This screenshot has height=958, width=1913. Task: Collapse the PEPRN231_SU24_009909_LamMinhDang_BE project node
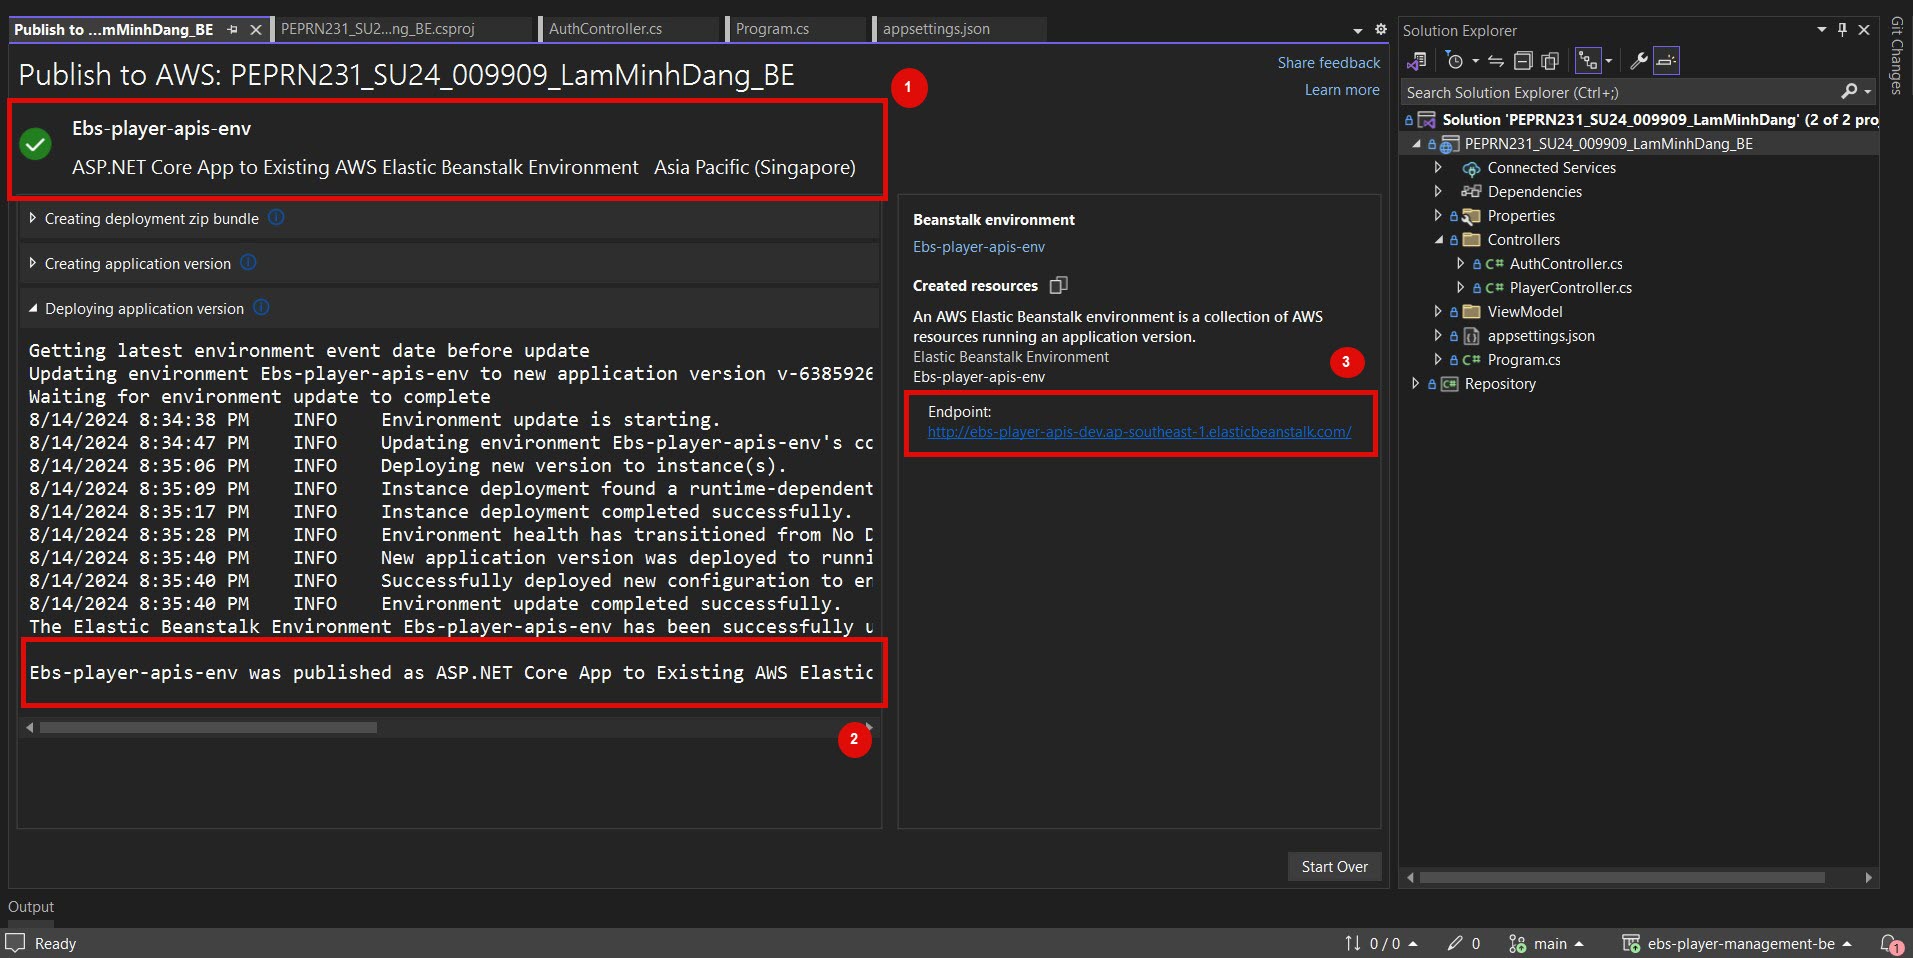pos(1416,144)
